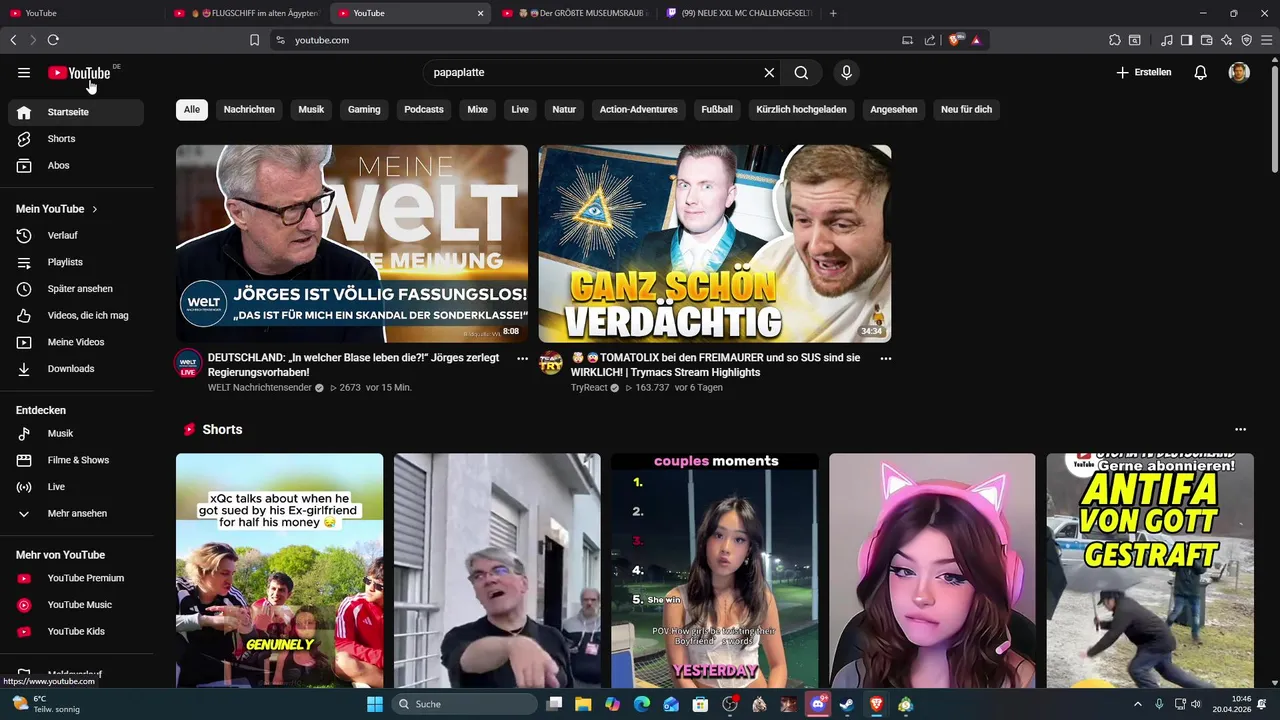Expand the Mein YouTube section
The width and height of the screenshot is (1280, 720).
[57, 209]
